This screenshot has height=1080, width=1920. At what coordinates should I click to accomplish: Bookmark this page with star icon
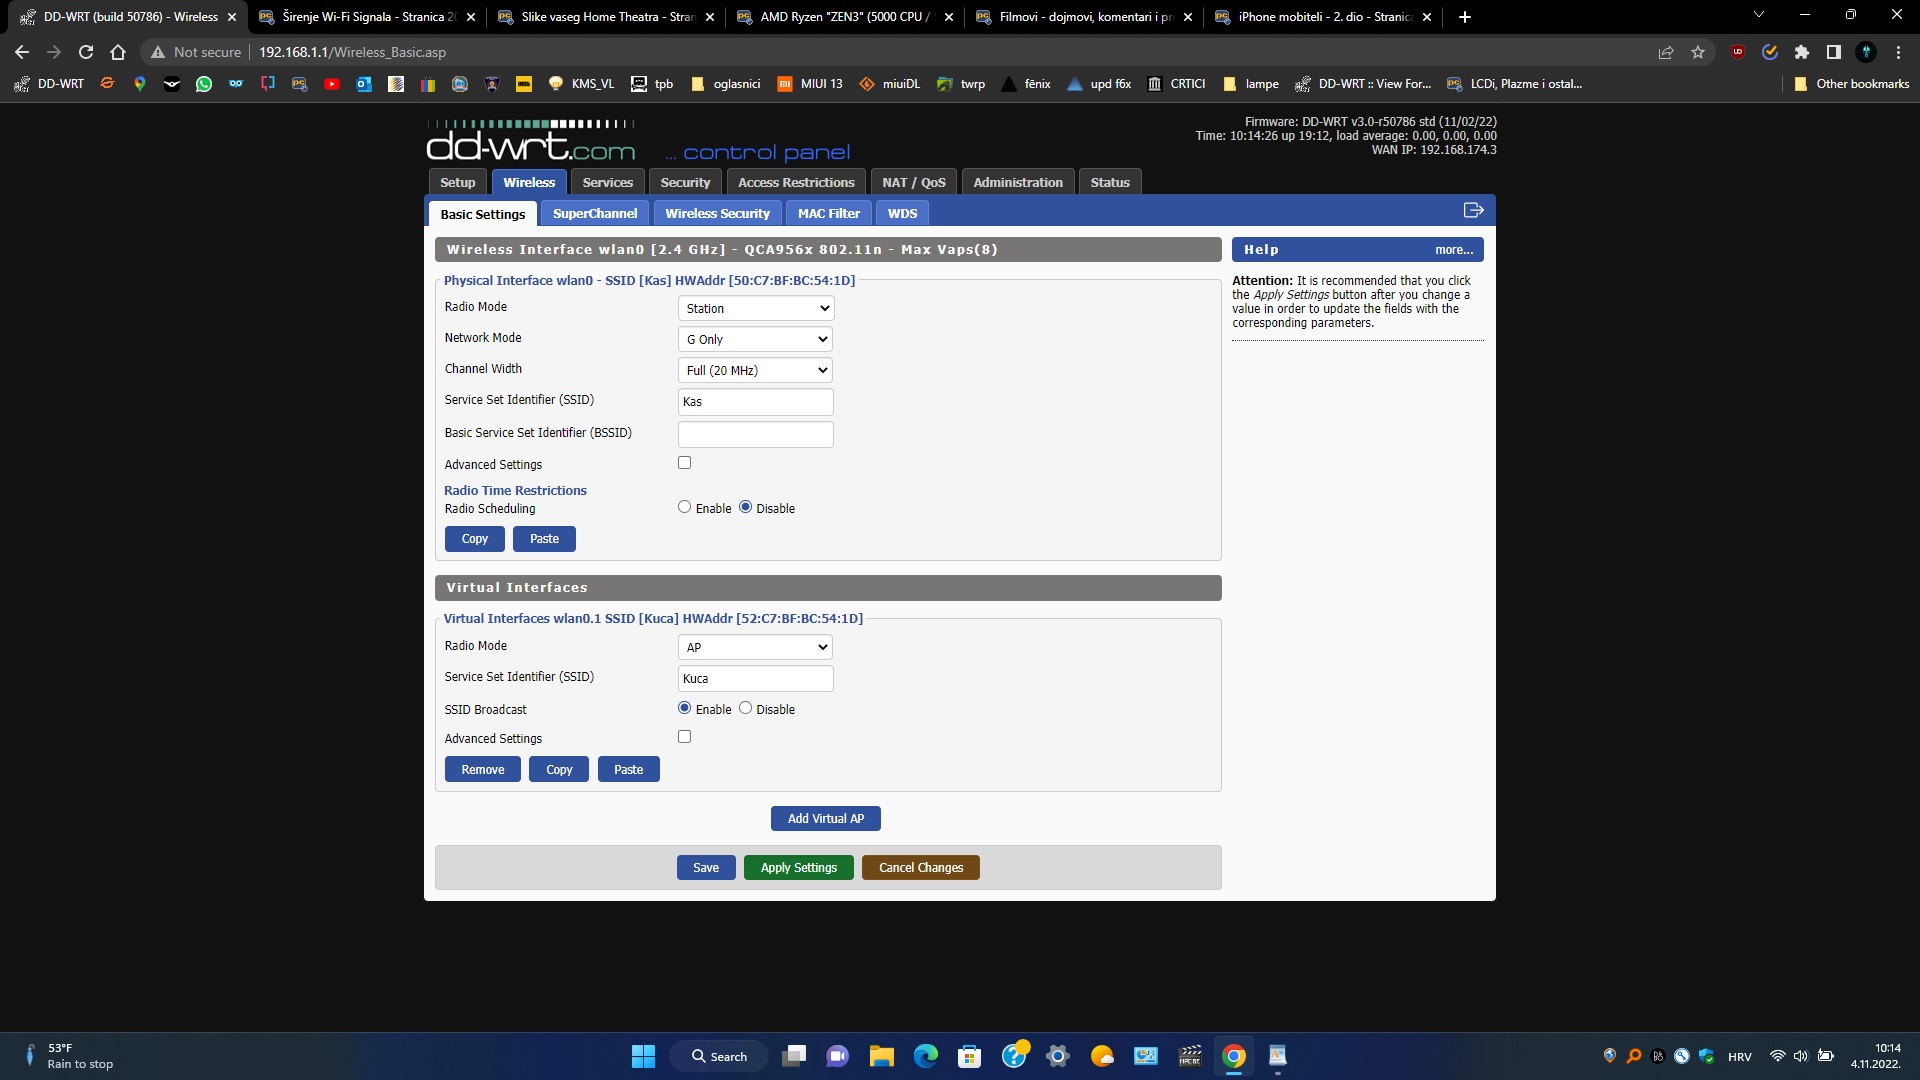[1698, 52]
